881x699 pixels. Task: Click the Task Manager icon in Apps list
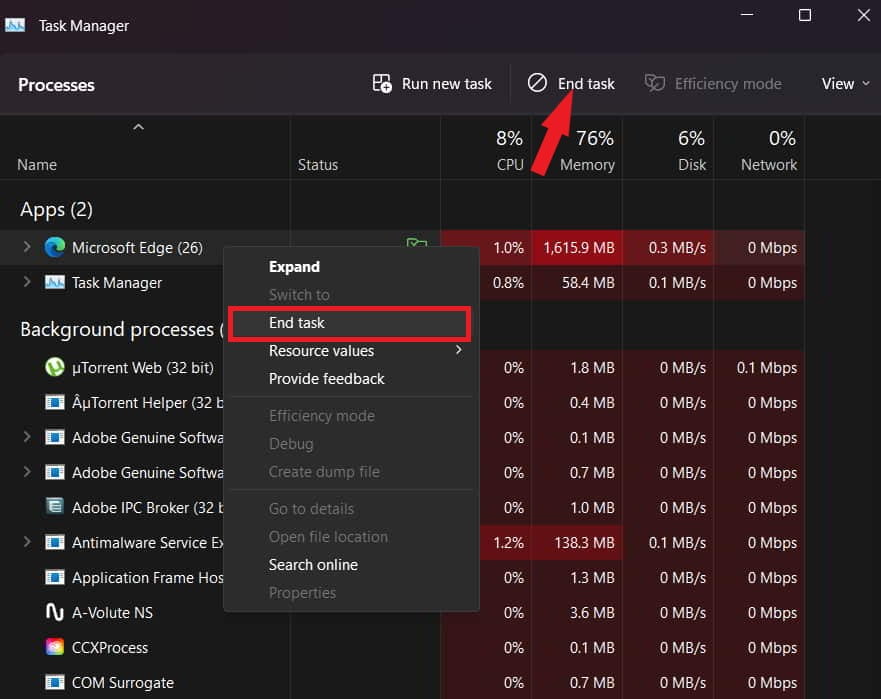click(55, 283)
